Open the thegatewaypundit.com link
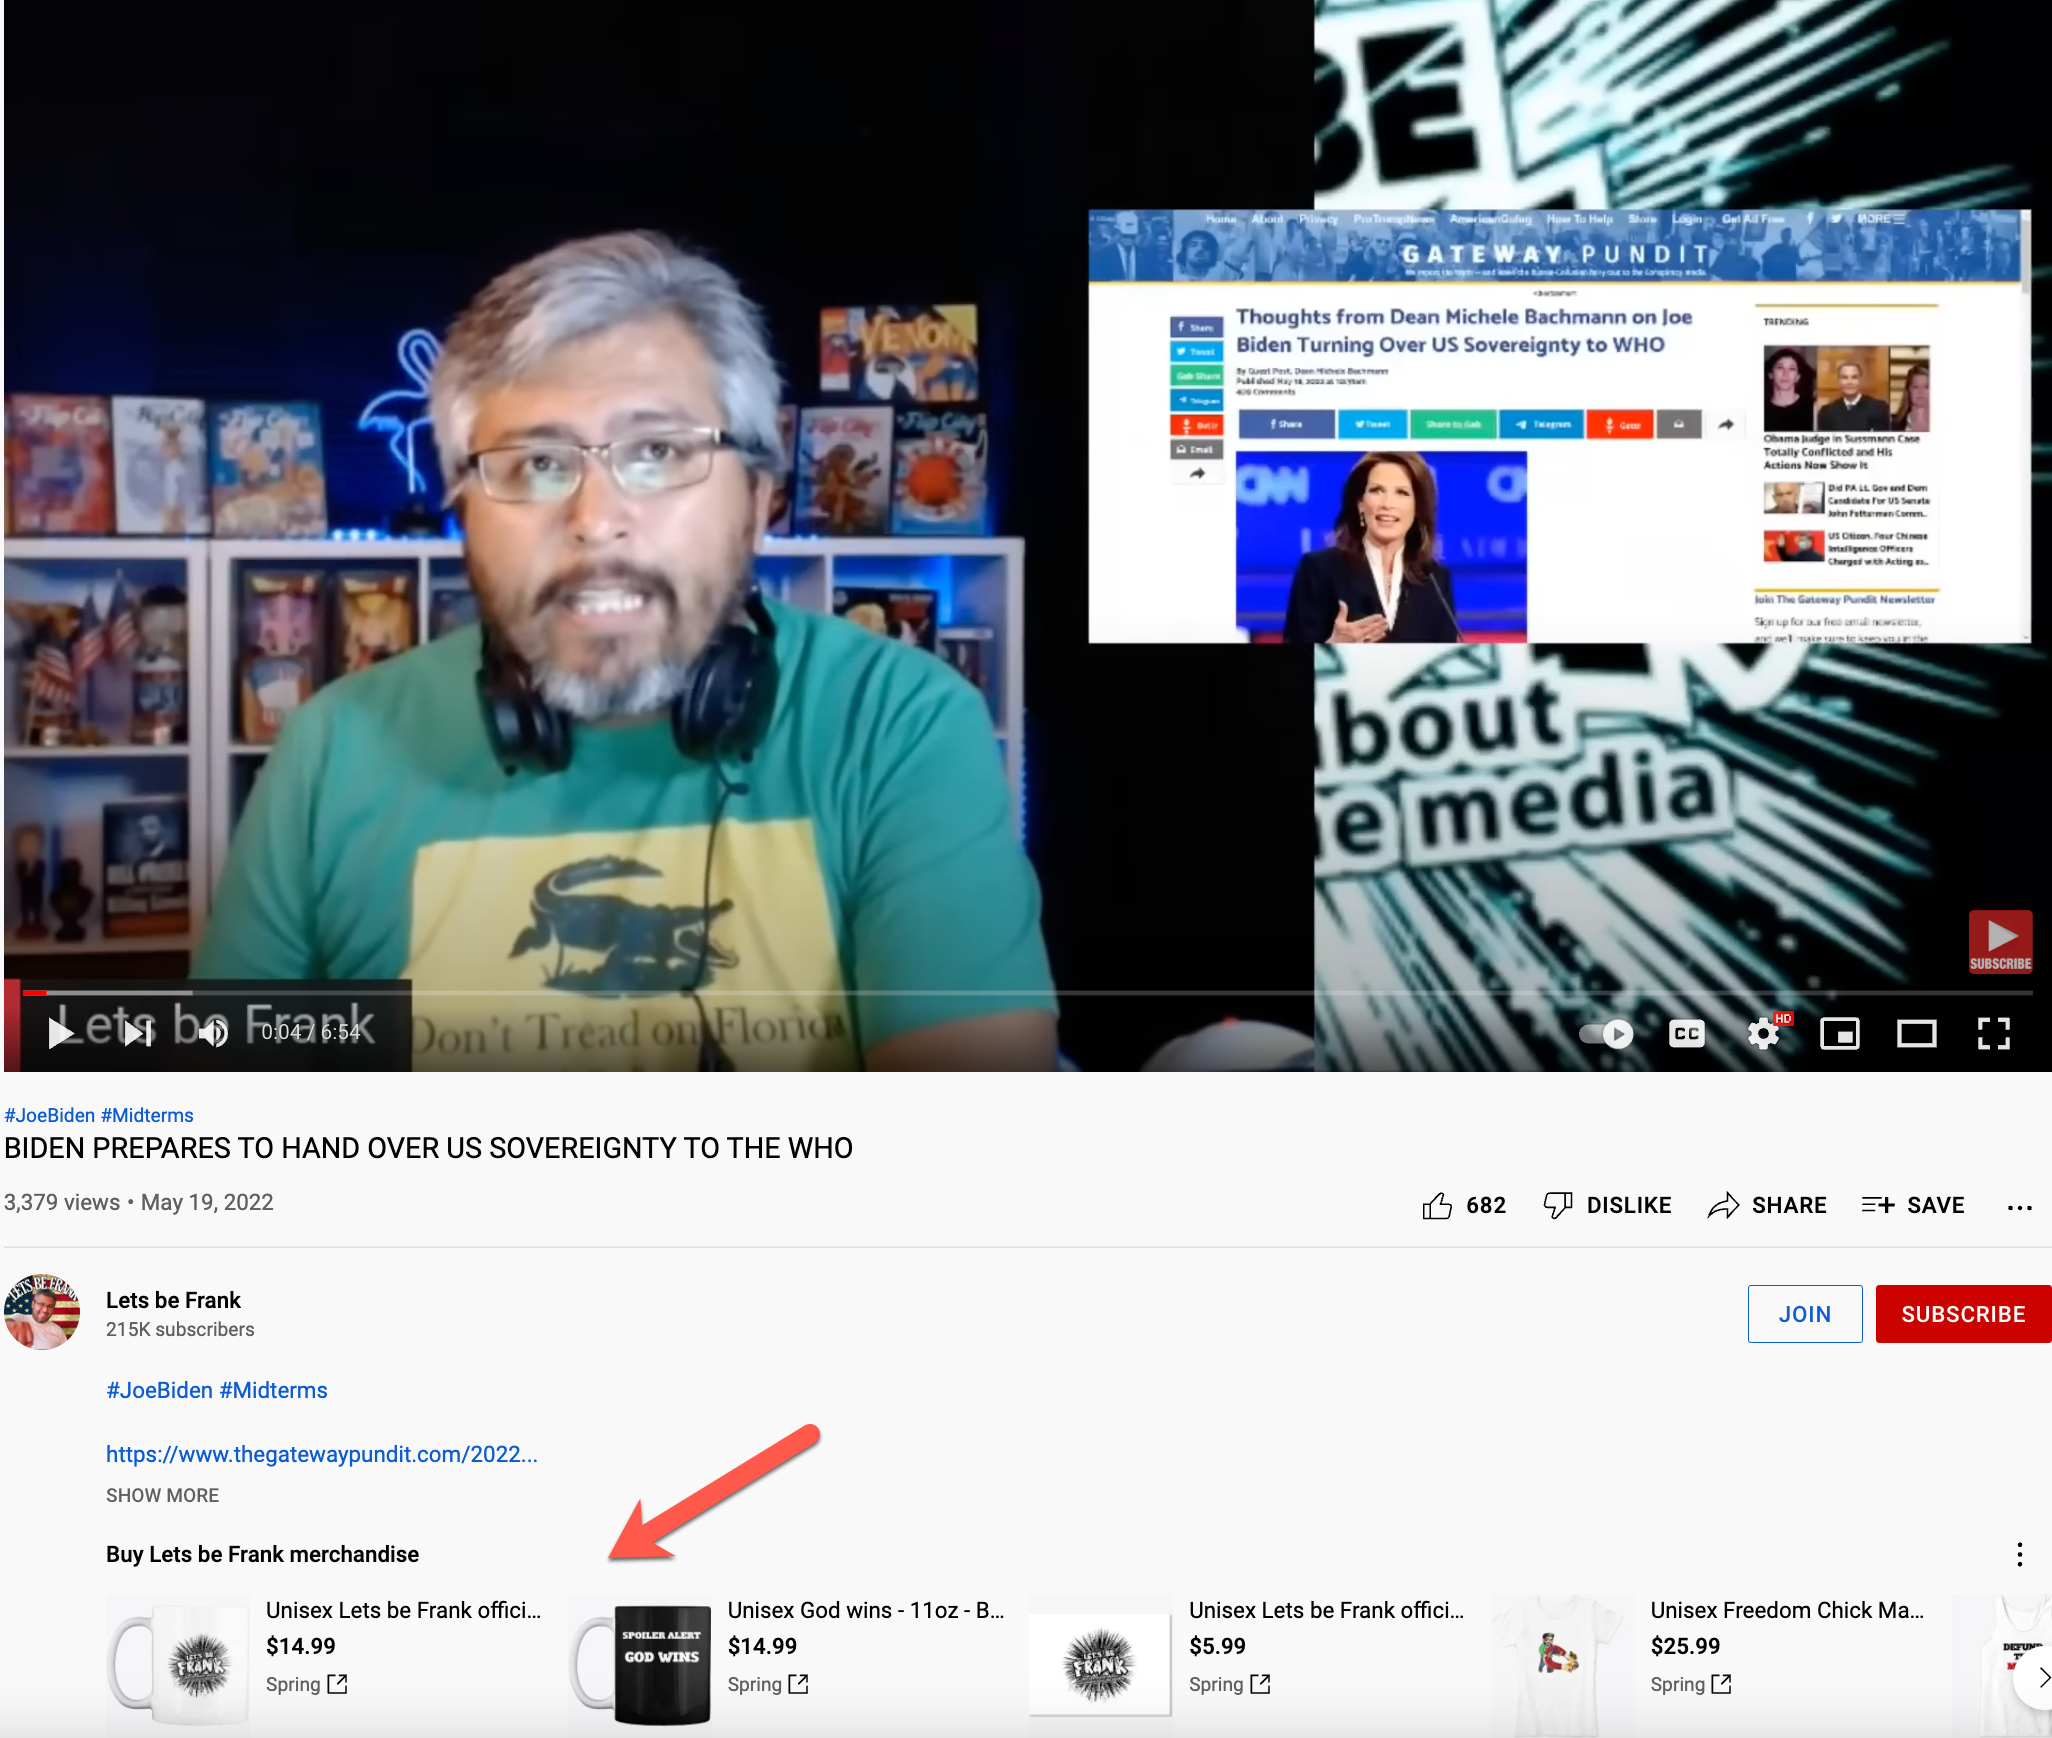 [x=322, y=1454]
